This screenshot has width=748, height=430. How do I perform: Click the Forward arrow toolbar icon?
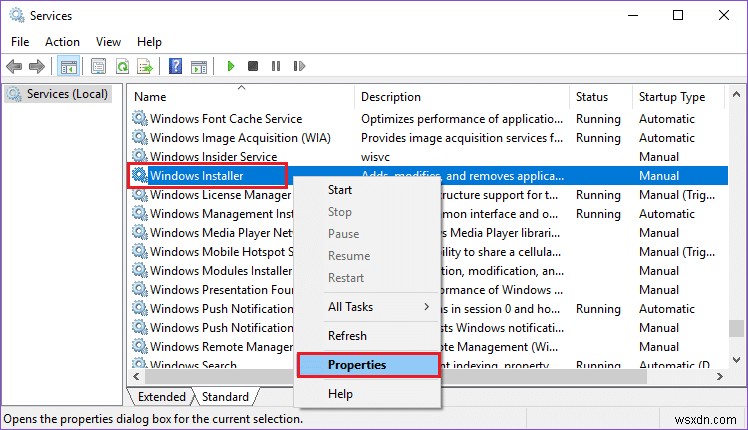point(37,66)
